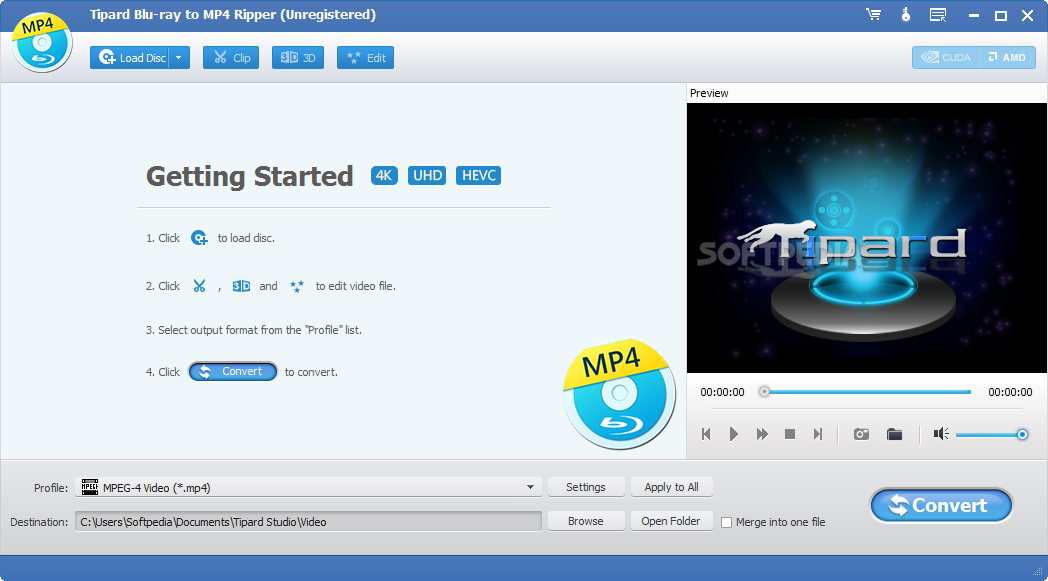1048x581 pixels.
Task: Click the UHD badge
Action: click(427, 175)
